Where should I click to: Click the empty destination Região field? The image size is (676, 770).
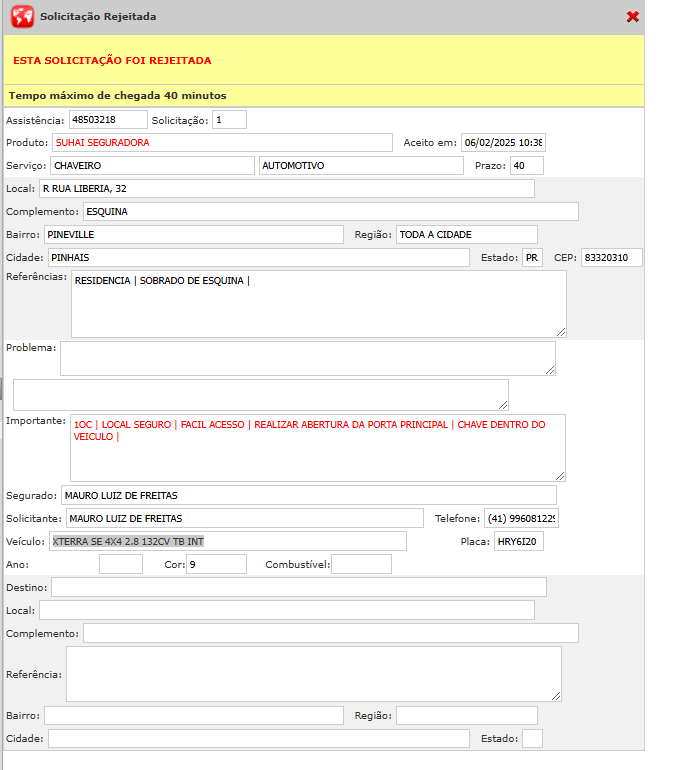coord(467,715)
